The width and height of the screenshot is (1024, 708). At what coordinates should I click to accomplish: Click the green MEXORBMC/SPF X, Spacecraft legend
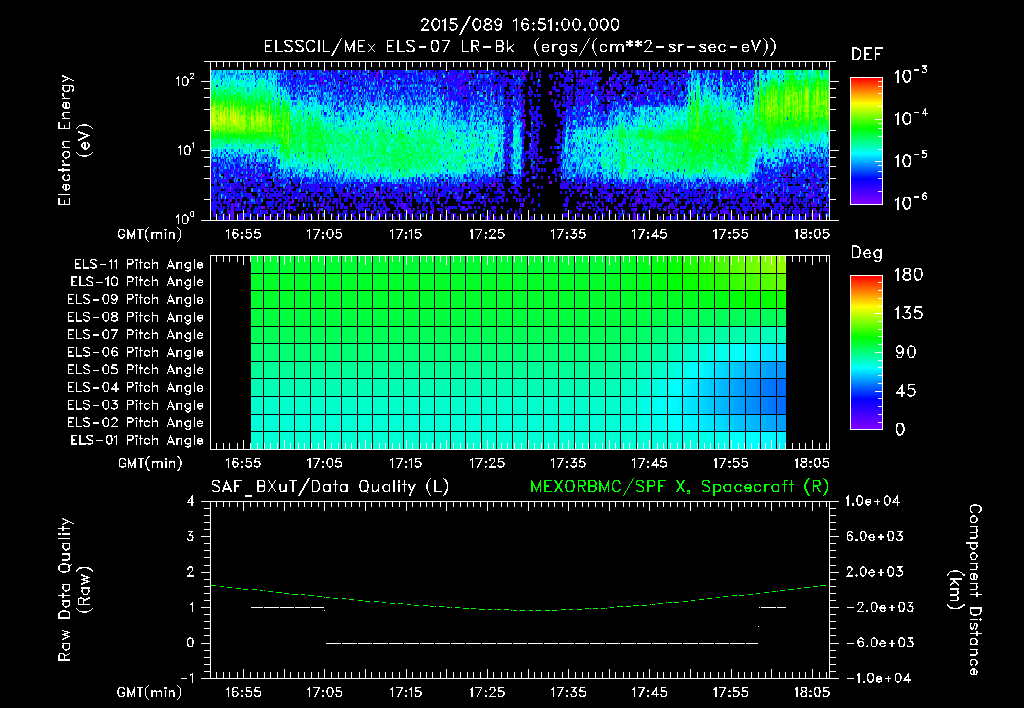click(679, 487)
